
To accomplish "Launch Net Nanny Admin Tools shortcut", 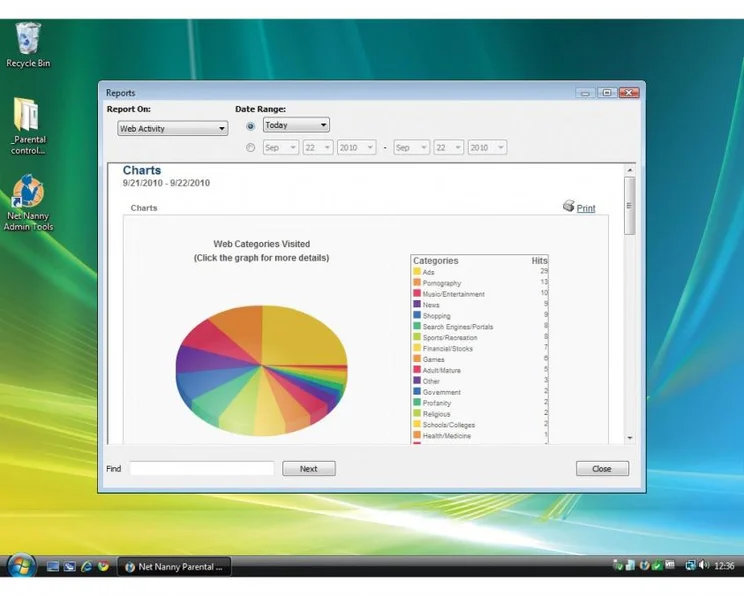I will 28,192.
